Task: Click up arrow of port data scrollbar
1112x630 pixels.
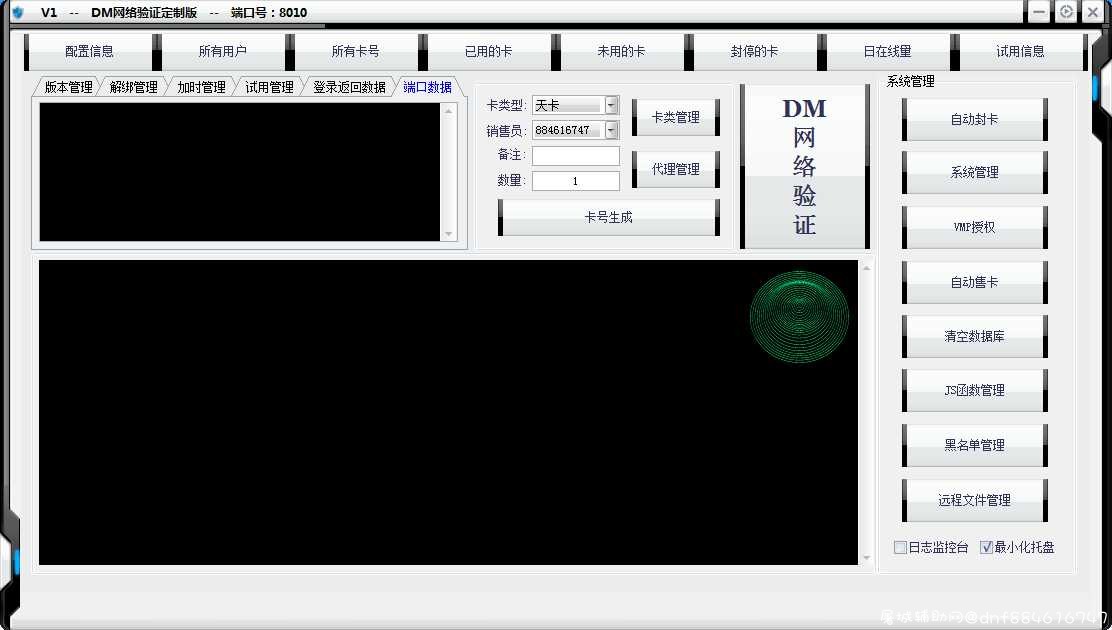Action: pos(448,111)
